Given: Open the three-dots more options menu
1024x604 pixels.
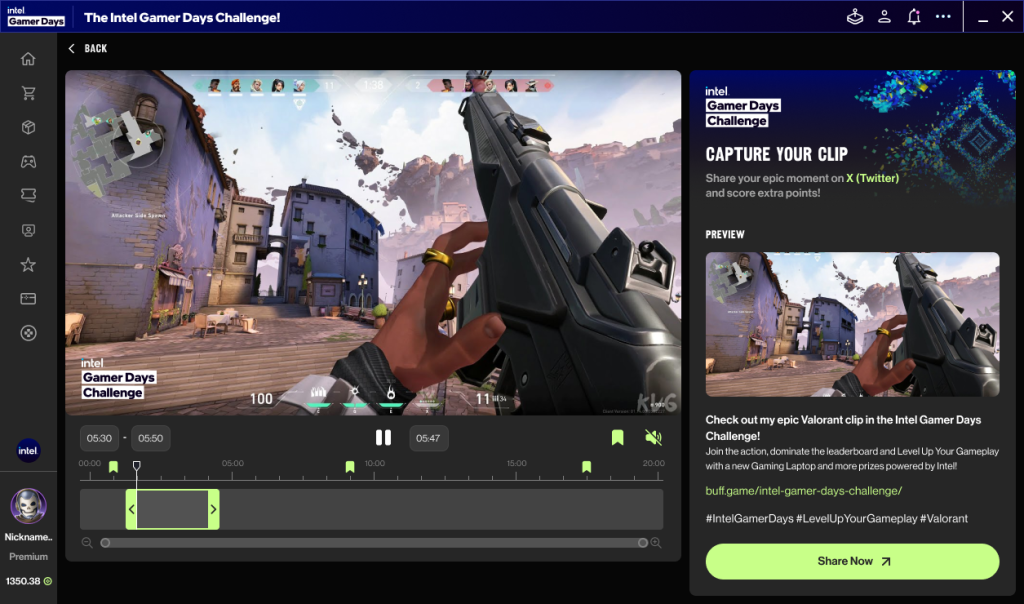Looking at the screenshot, I should (943, 17).
